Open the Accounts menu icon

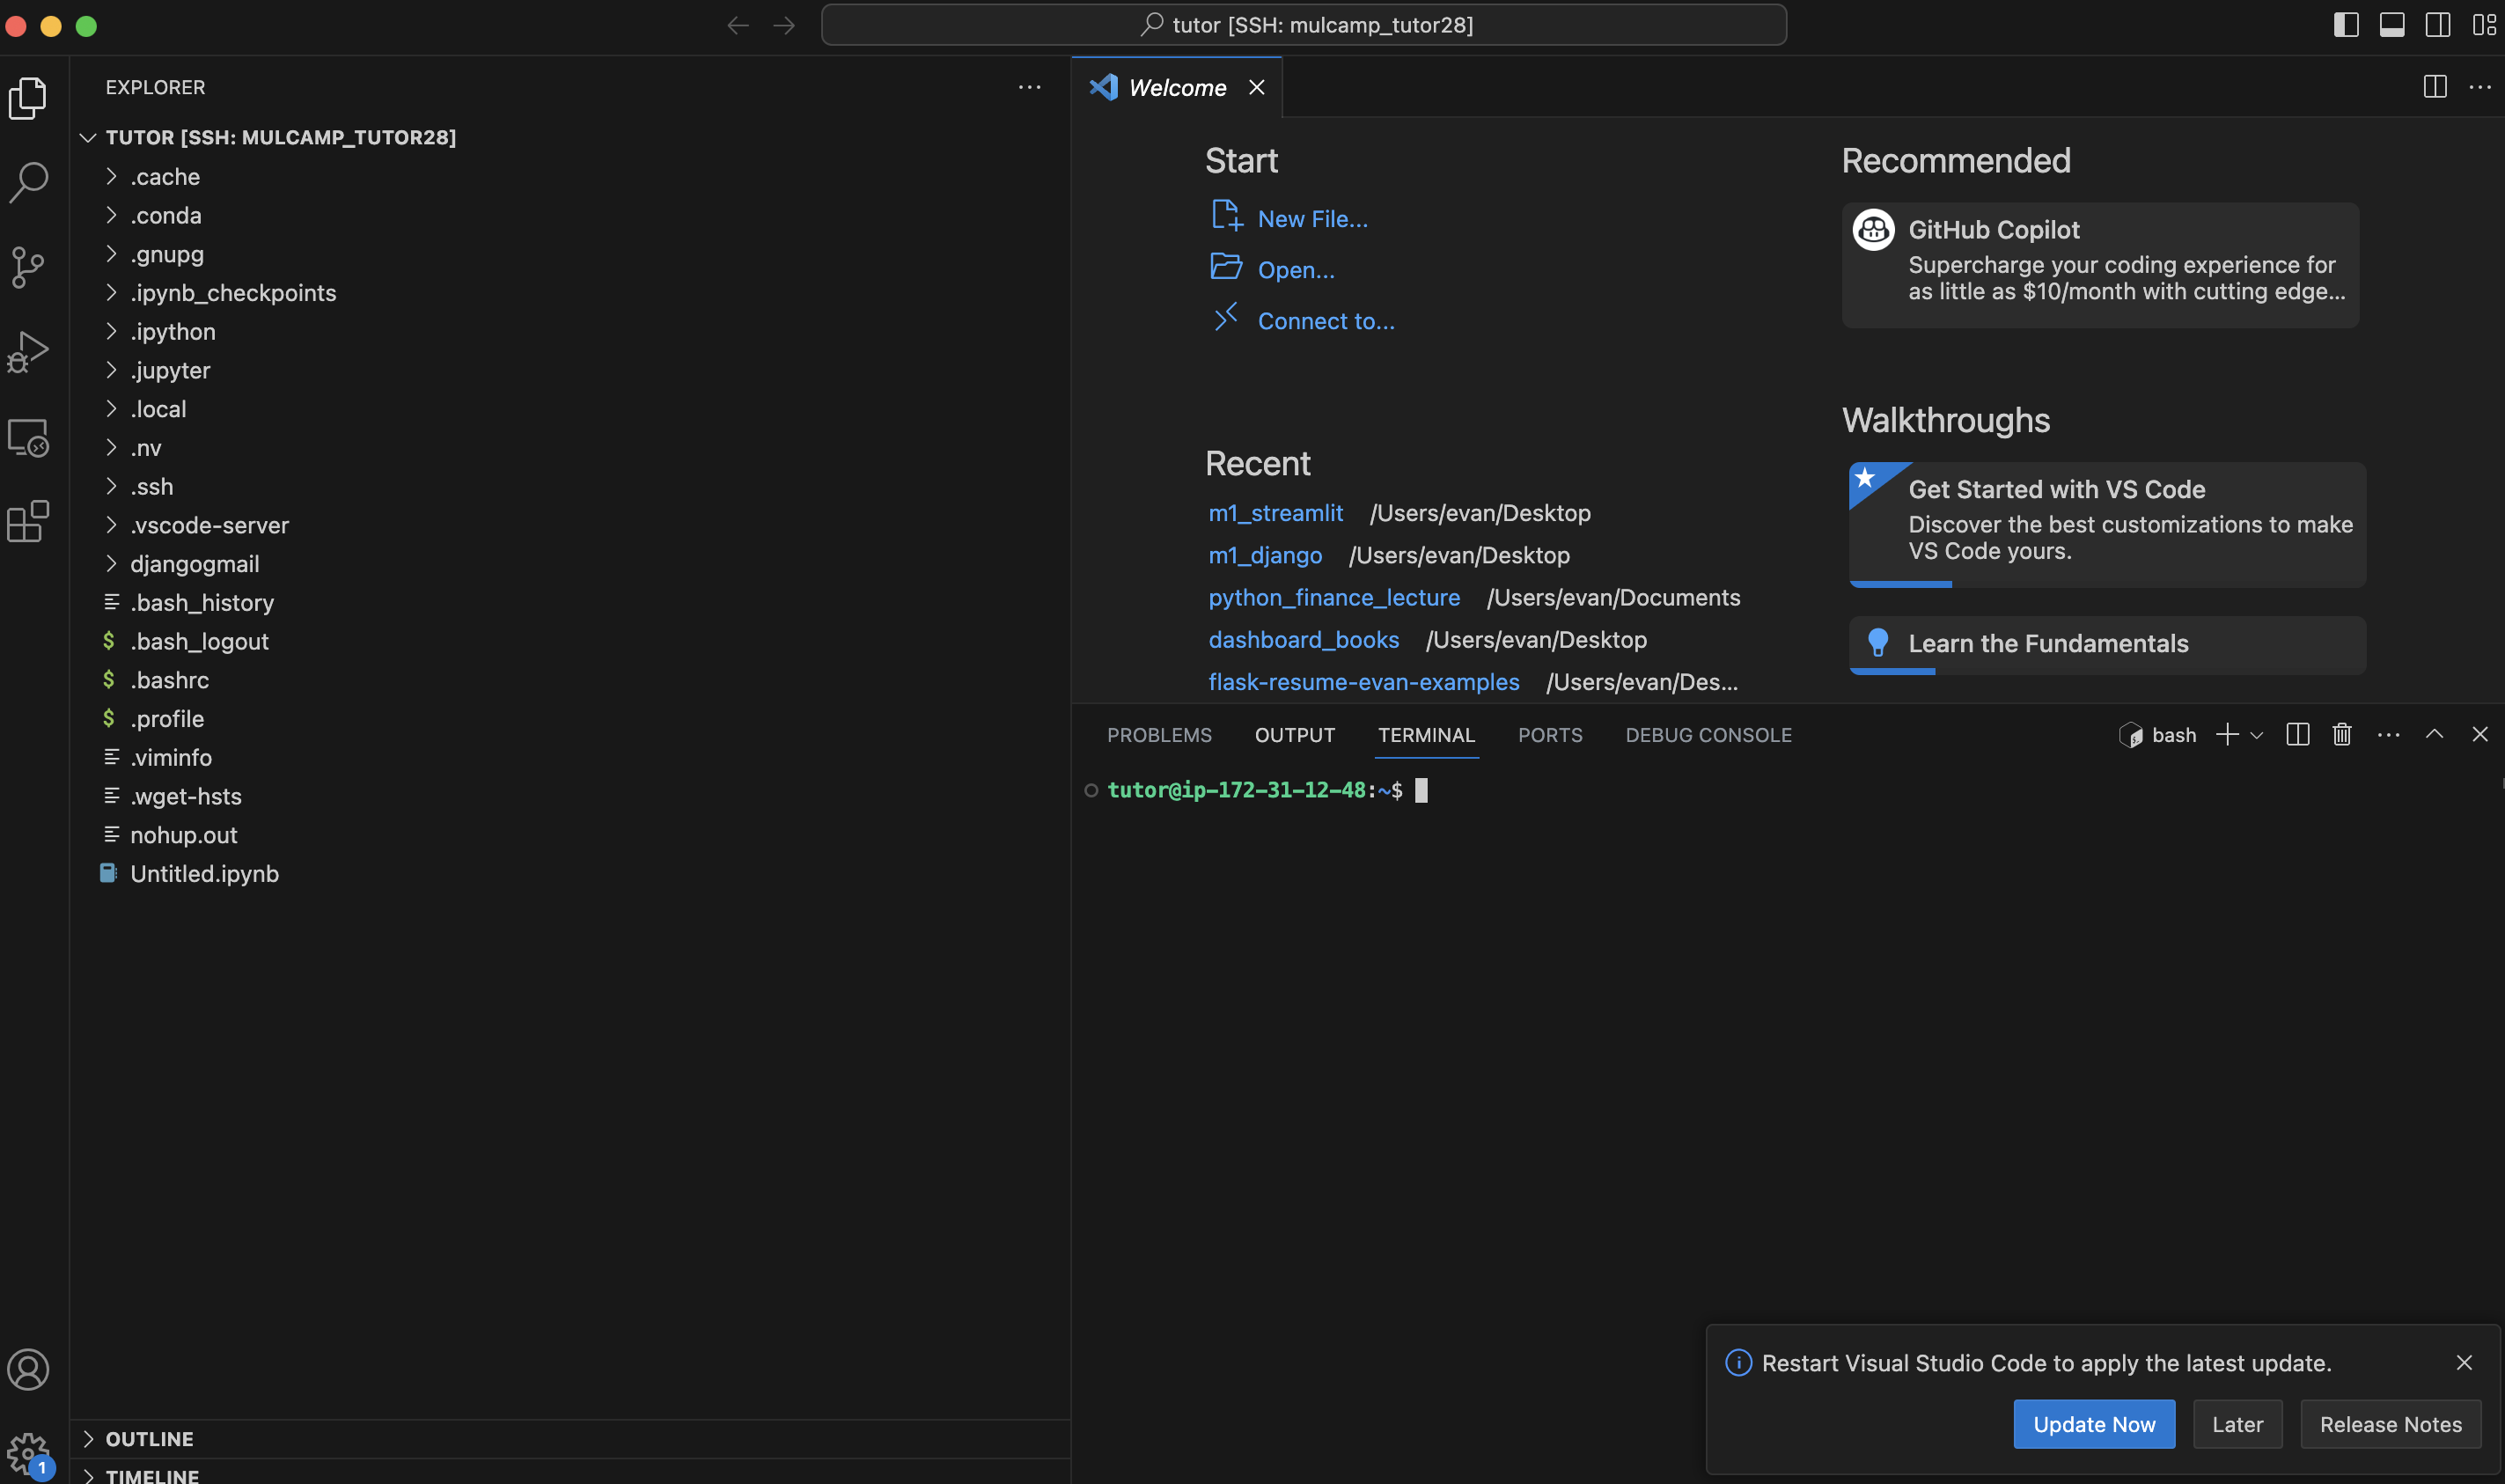point(28,1369)
